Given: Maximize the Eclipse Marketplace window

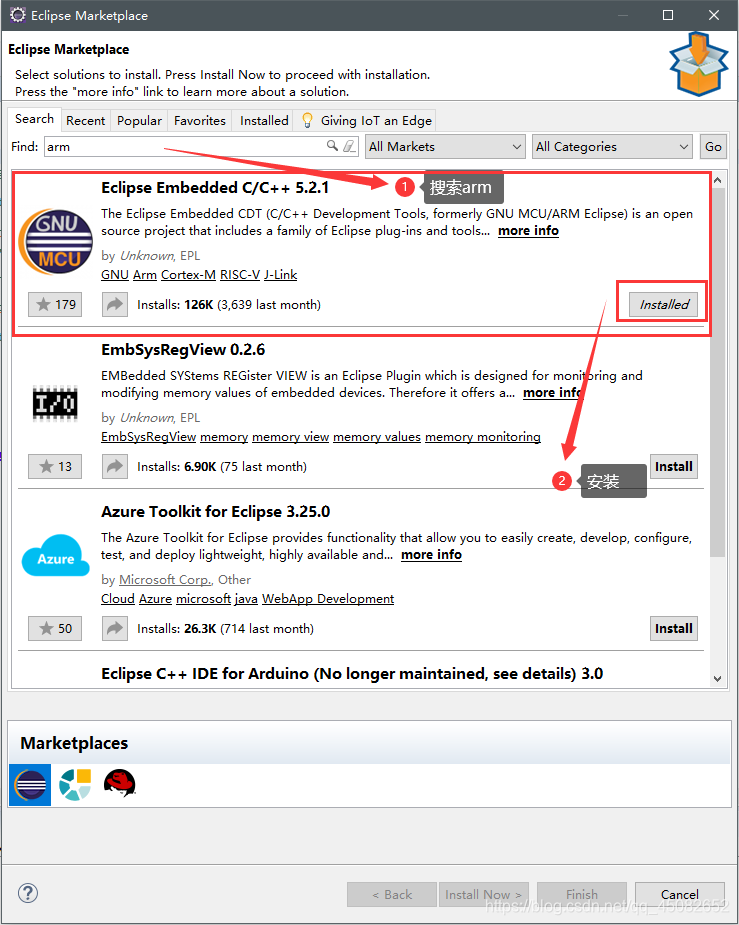Looking at the screenshot, I should coord(668,15).
